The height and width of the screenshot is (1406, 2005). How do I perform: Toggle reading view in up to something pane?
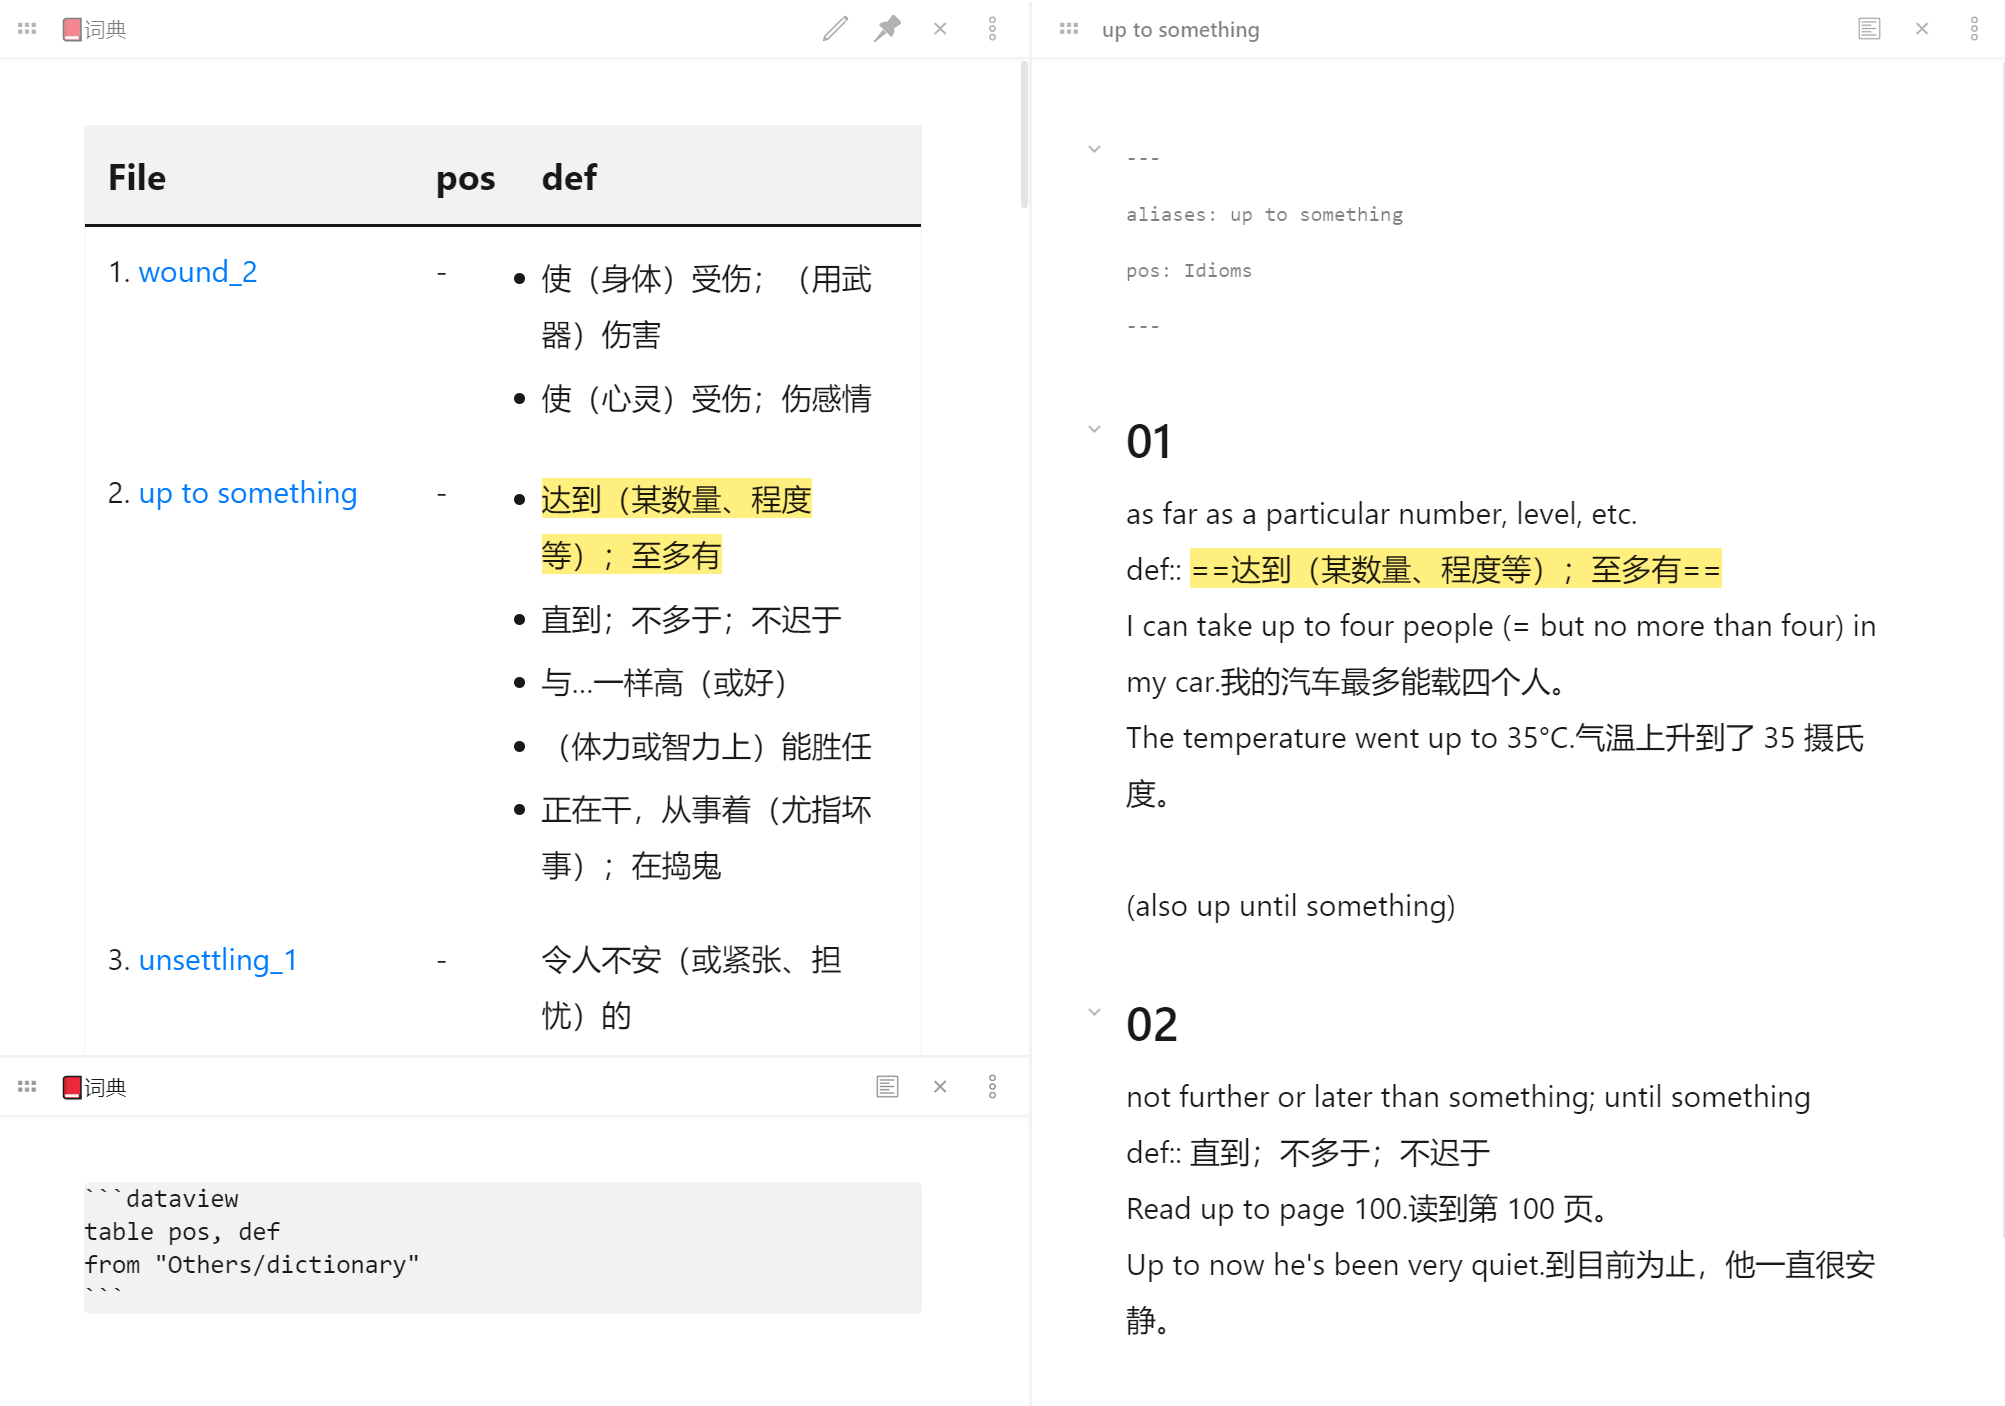point(1869,28)
